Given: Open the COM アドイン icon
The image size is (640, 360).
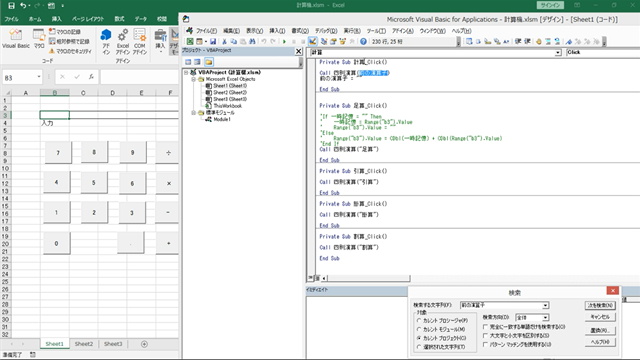Looking at the screenshot, I should pos(140,41).
